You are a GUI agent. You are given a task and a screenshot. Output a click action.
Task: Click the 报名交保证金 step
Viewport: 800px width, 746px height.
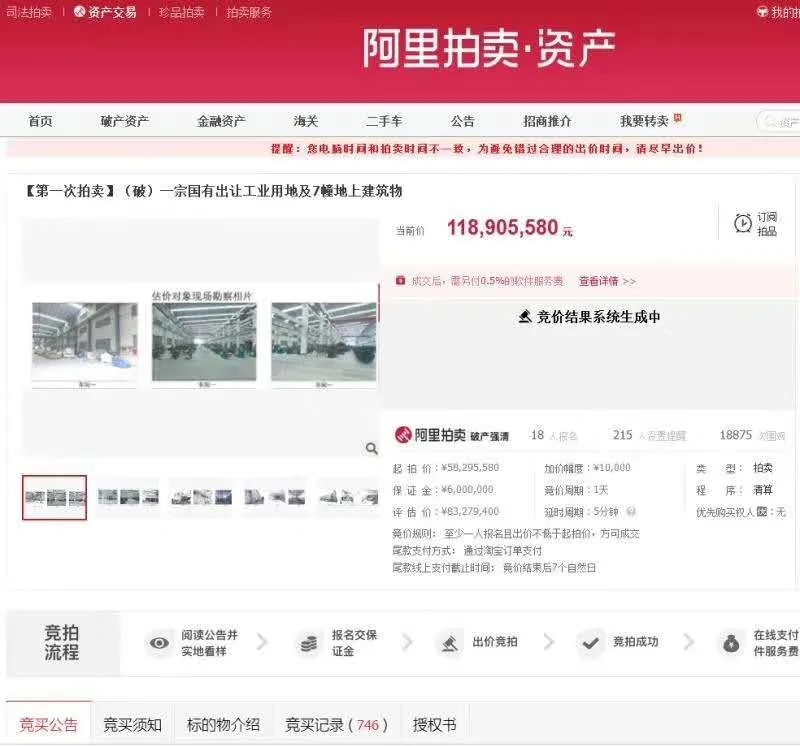pos(354,643)
